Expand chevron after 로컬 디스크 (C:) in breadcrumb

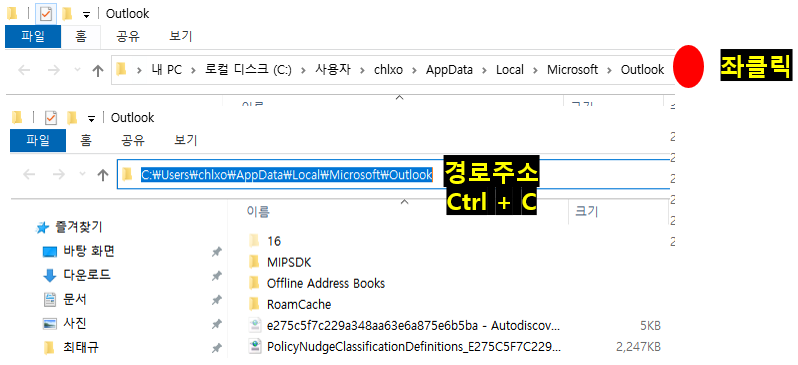(304, 70)
